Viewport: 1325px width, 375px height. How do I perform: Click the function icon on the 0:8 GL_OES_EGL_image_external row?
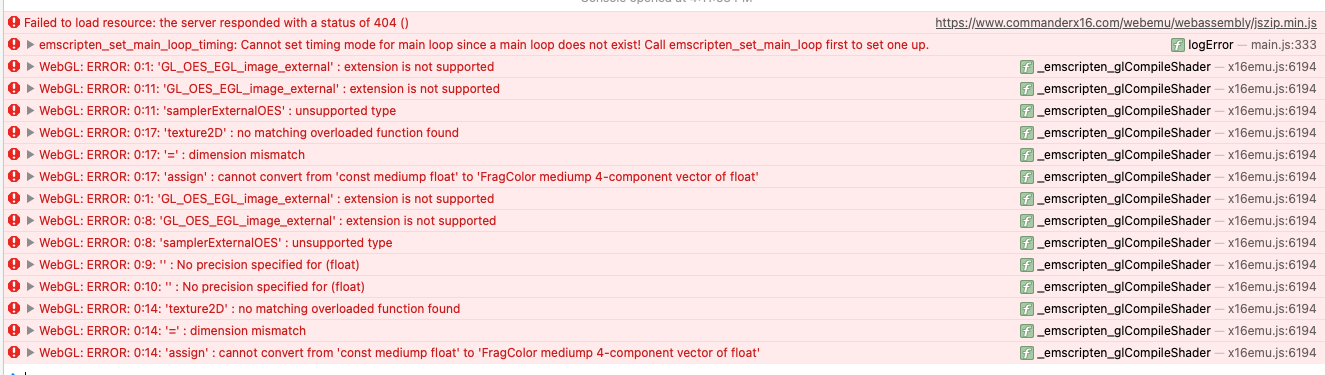click(x=1027, y=221)
